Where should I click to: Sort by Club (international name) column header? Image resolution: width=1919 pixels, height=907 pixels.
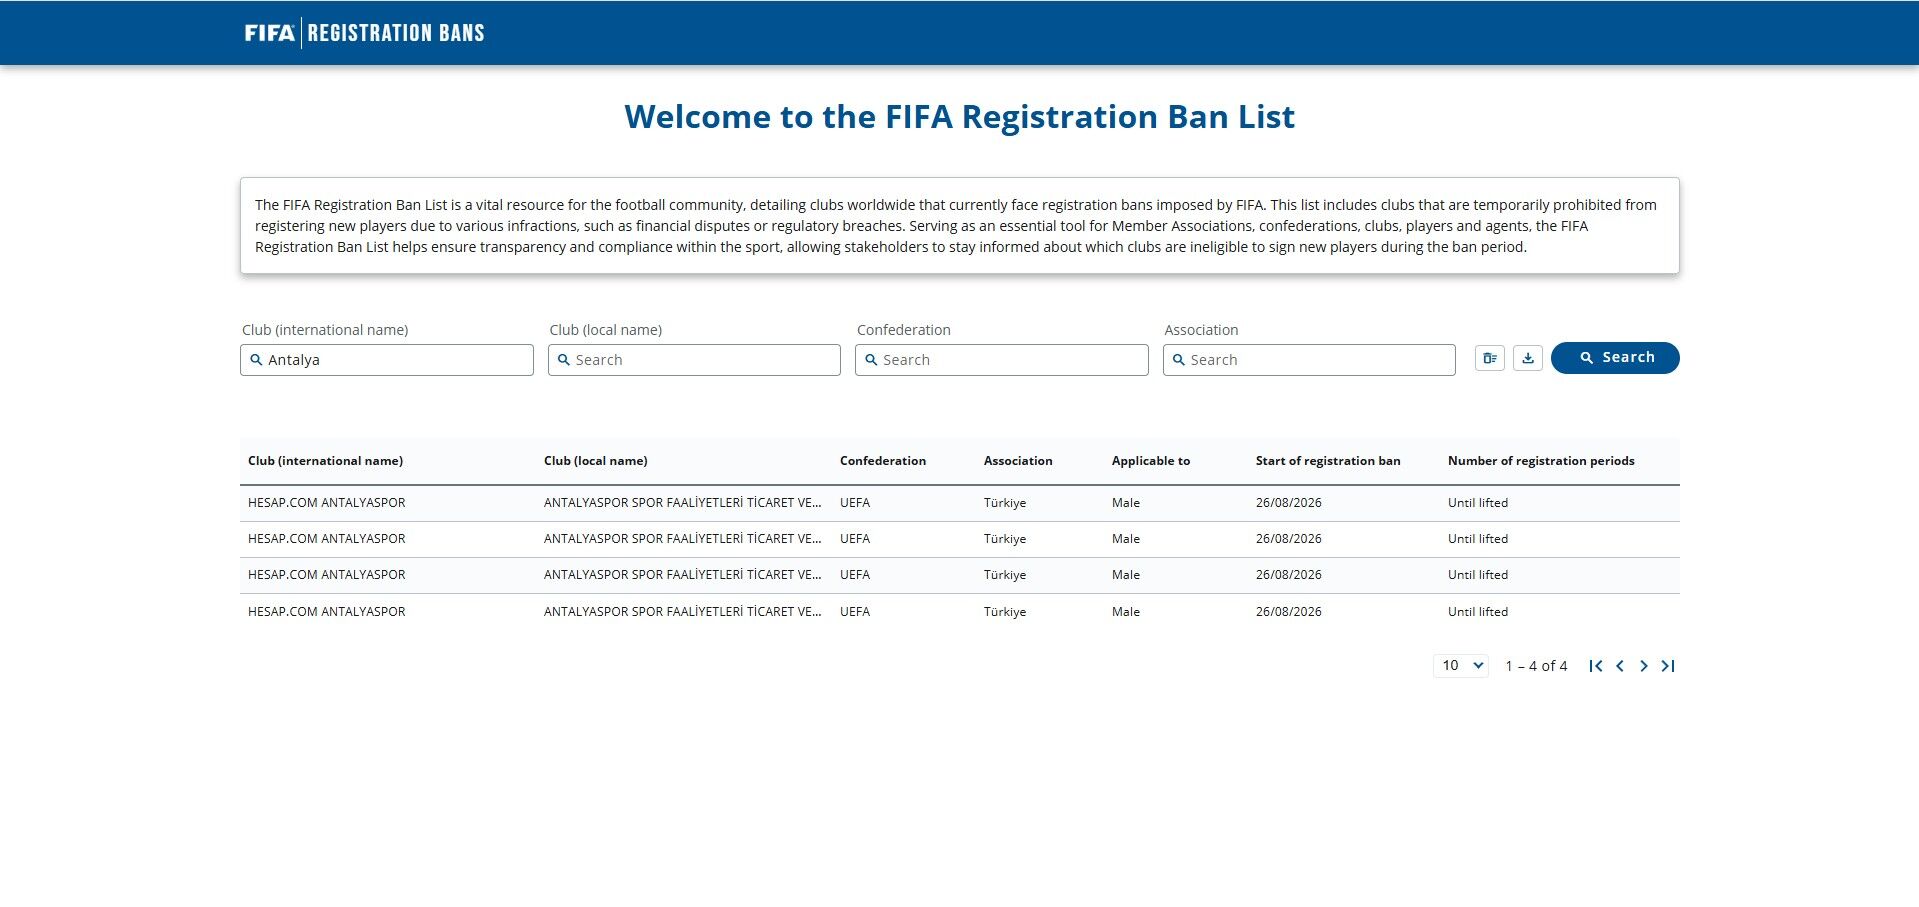pos(326,461)
